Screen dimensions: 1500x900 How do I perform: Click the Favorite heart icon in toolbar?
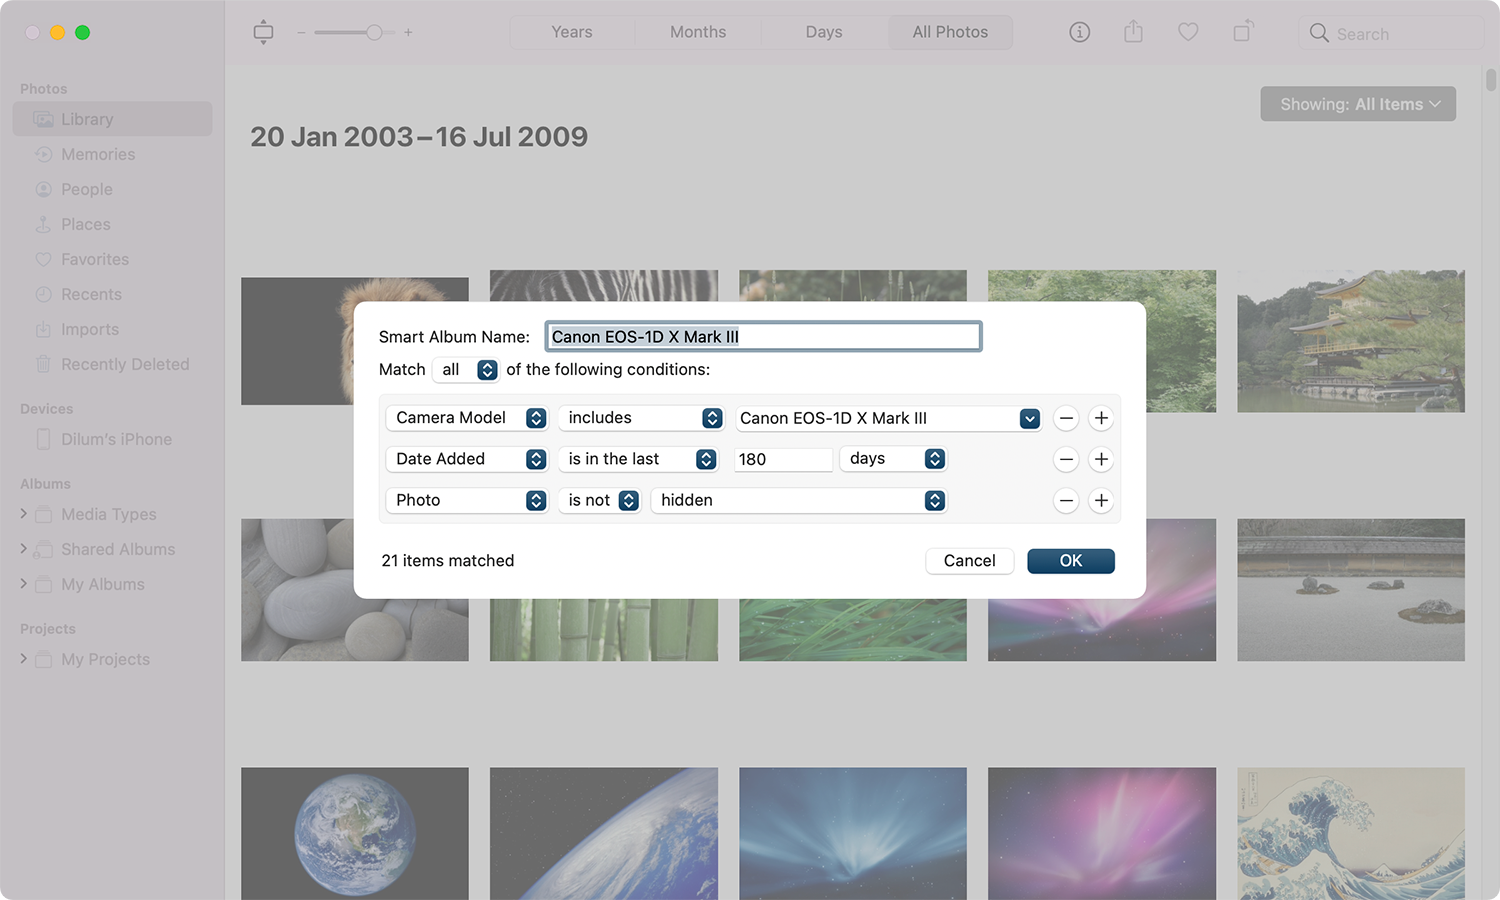coord(1188,32)
